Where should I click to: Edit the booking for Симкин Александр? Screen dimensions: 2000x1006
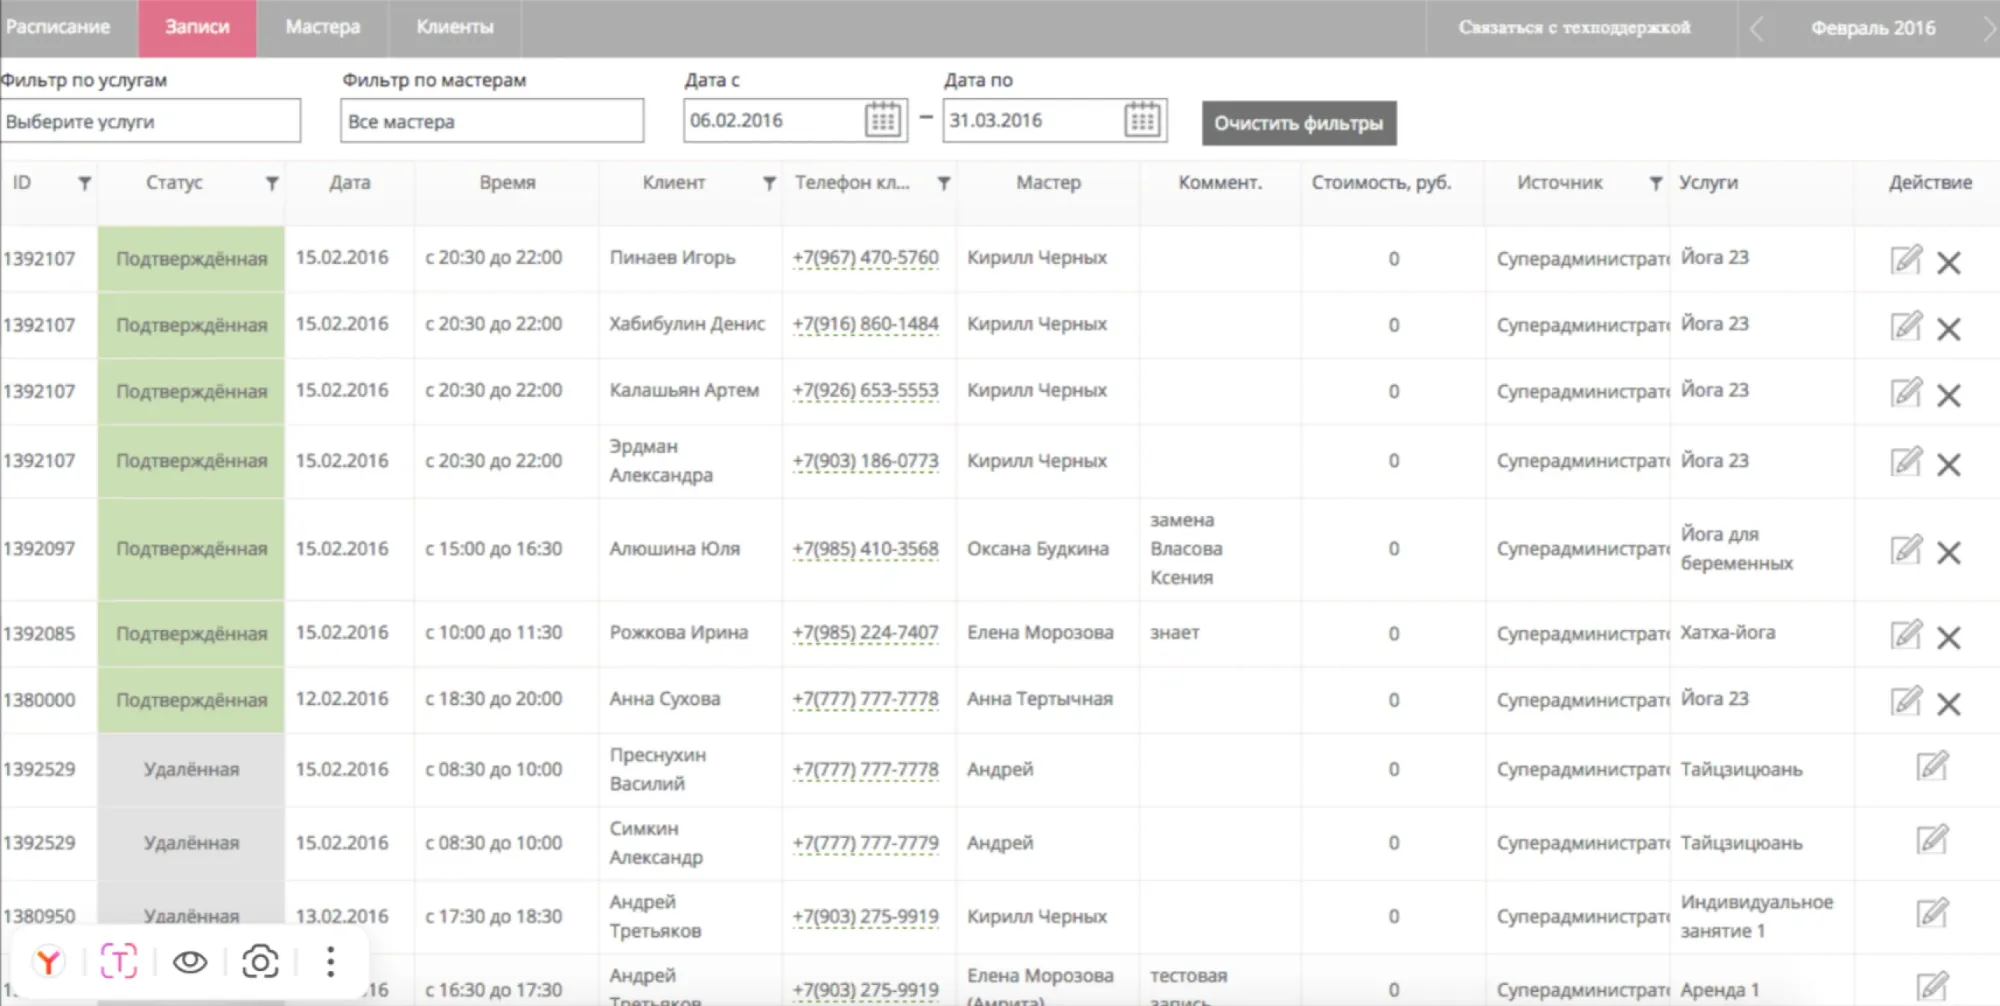click(1930, 842)
